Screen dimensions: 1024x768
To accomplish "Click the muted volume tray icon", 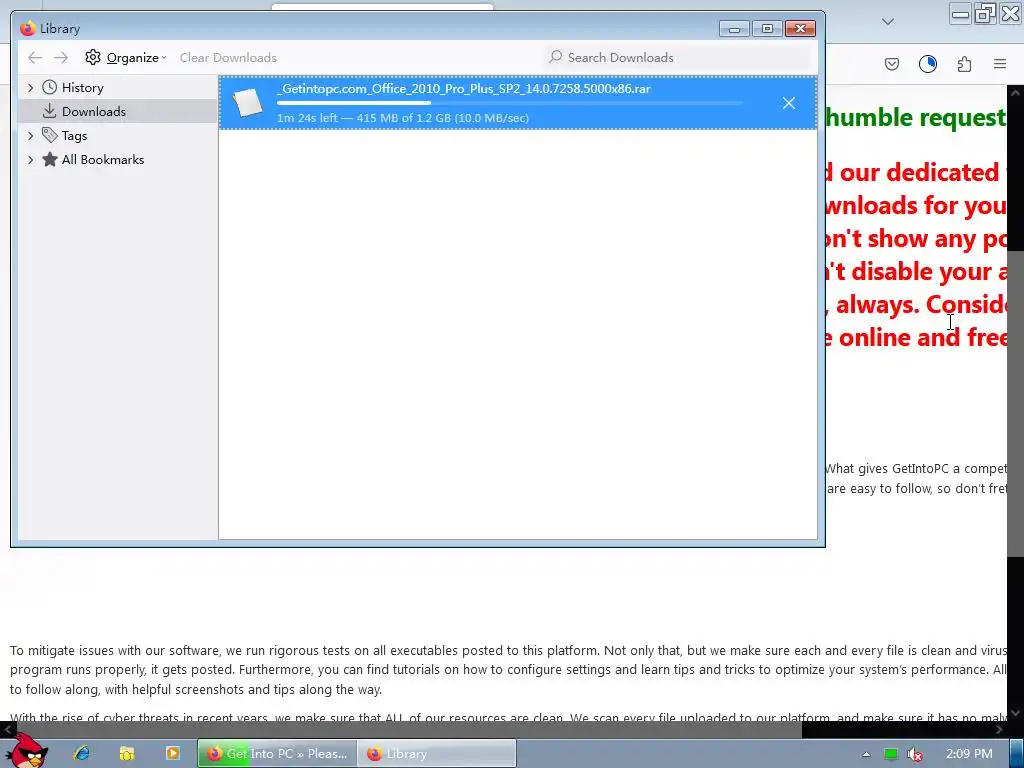I will [915, 754].
